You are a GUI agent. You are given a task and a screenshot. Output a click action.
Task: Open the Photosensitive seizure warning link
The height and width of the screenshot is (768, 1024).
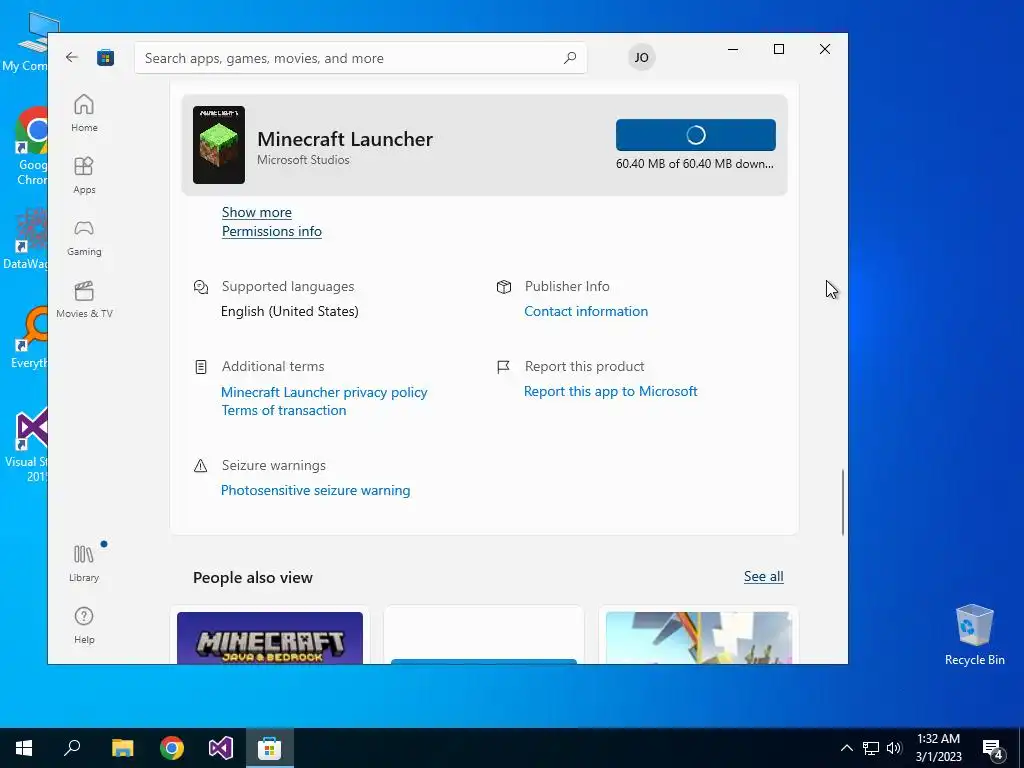(315, 490)
